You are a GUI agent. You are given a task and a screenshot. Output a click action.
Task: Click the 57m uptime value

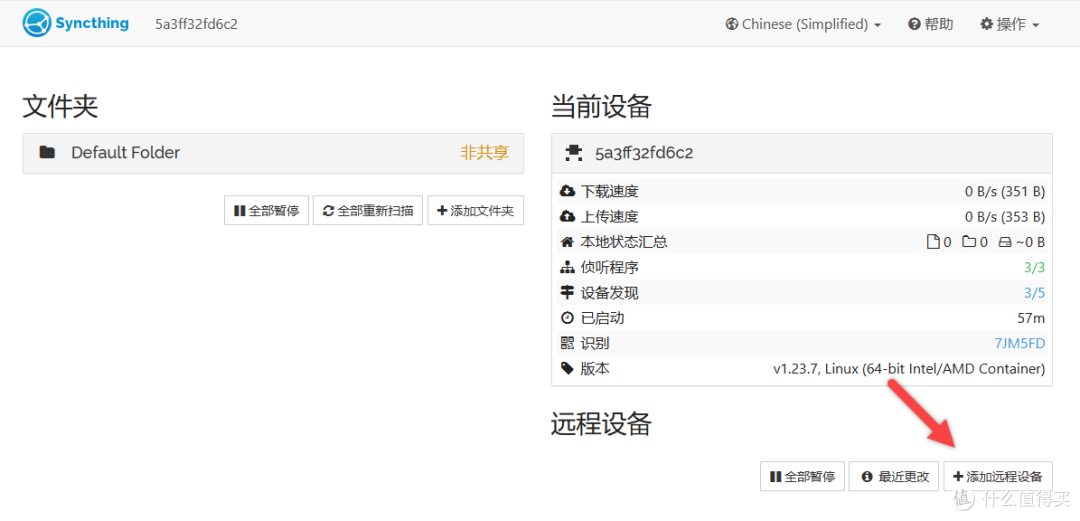(x=1031, y=318)
